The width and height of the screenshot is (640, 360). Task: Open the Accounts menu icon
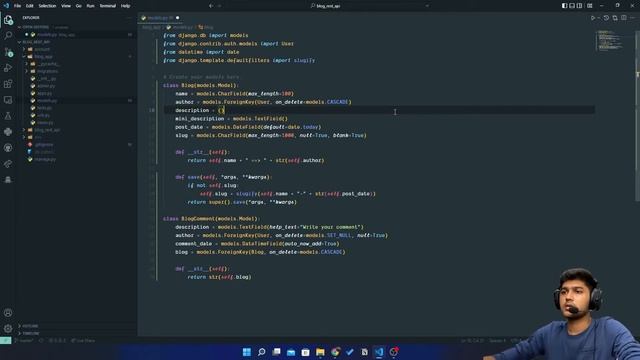pos(8,313)
